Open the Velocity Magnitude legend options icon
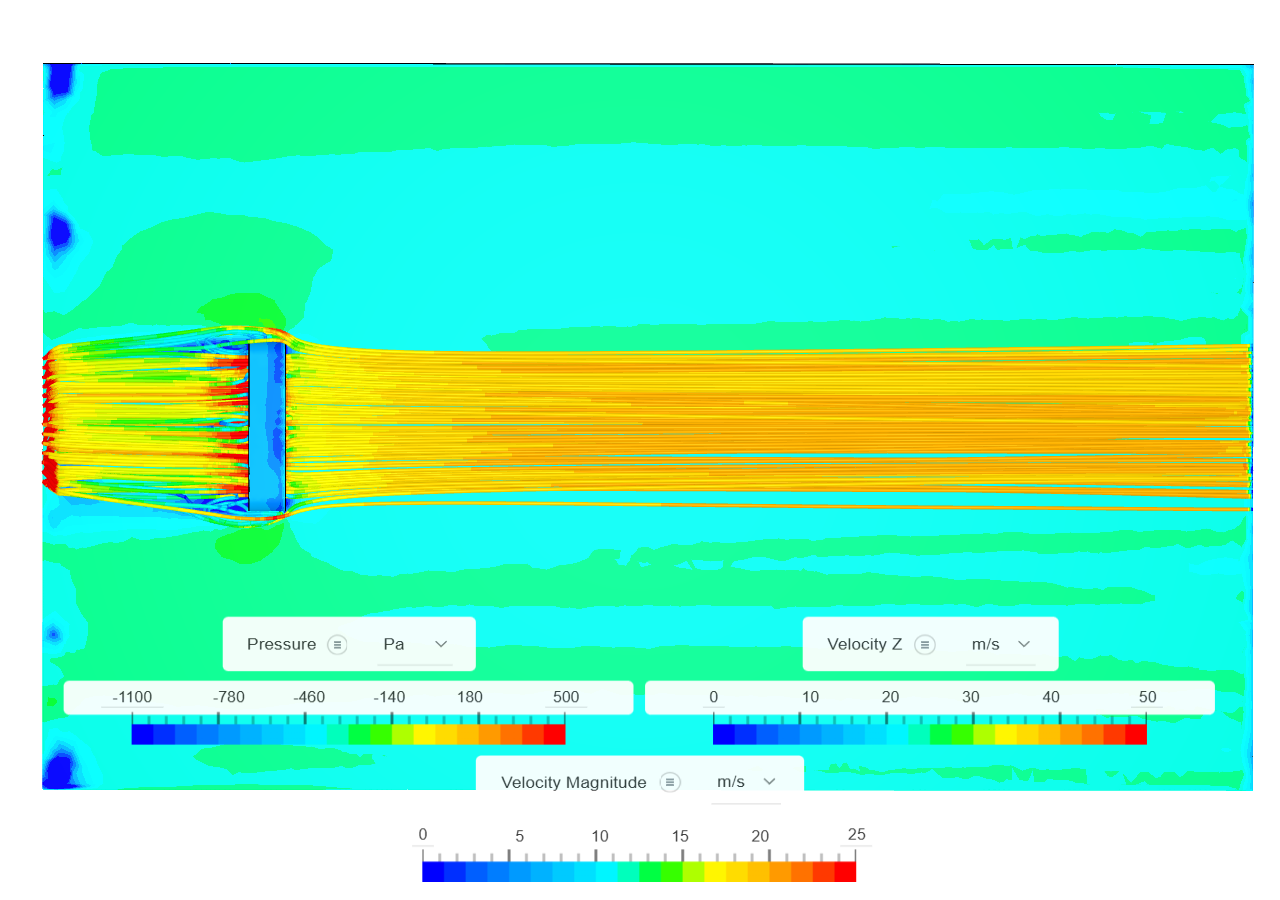 (x=670, y=782)
